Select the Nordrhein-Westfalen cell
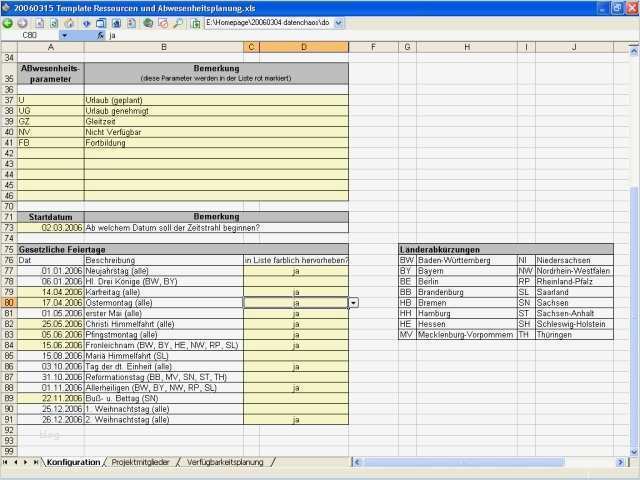Screen dimensions: 640x480 point(574,271)
